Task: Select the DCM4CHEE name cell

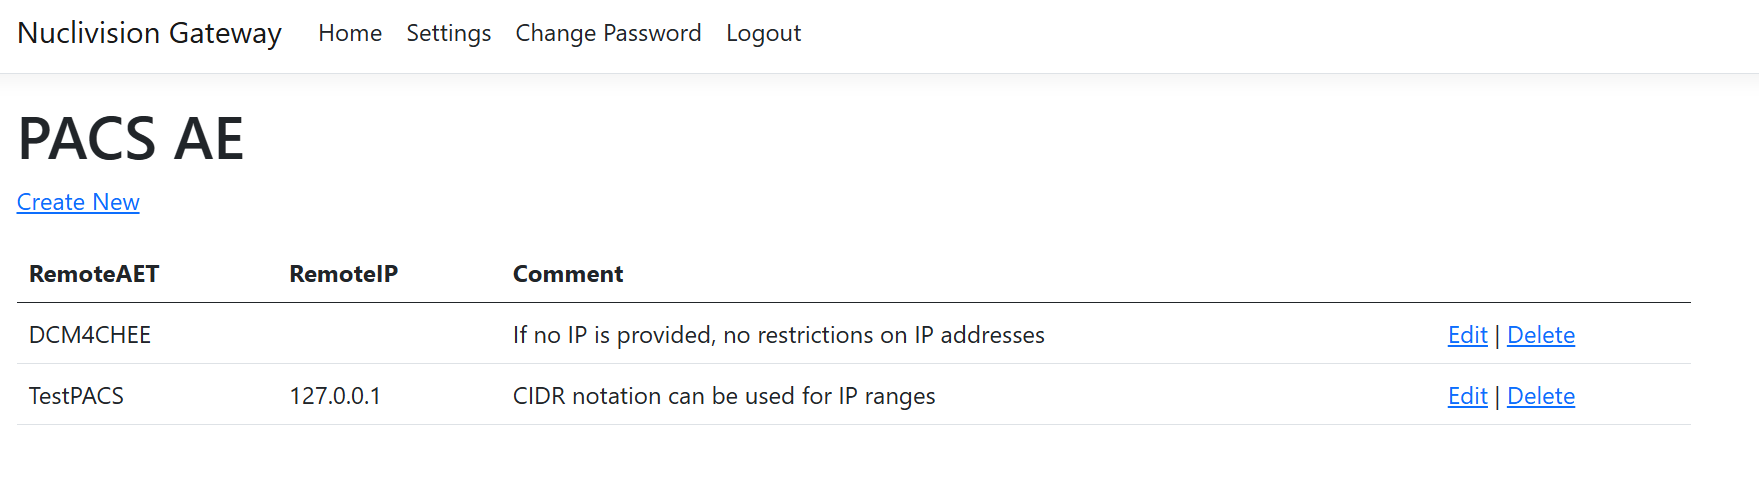Action: pyautogui.click(x=90, y=335)
